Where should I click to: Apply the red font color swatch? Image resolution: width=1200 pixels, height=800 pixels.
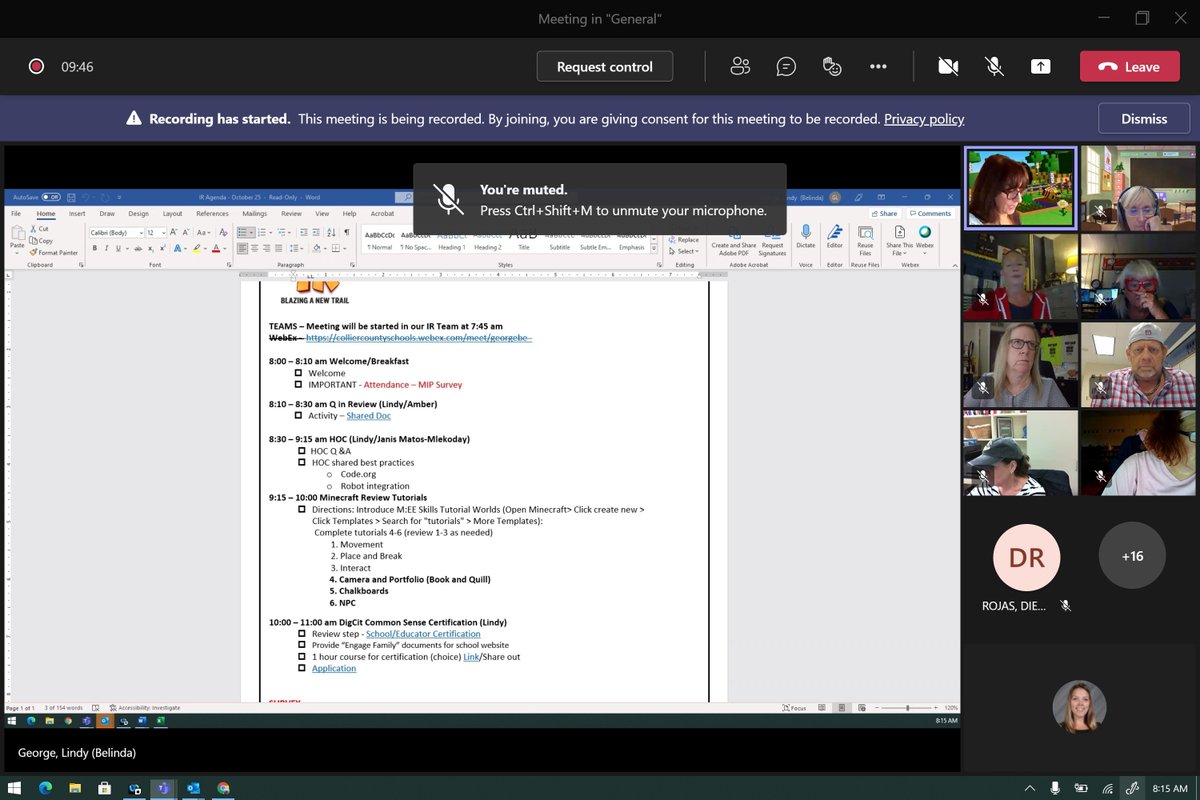tap(216, 248)
